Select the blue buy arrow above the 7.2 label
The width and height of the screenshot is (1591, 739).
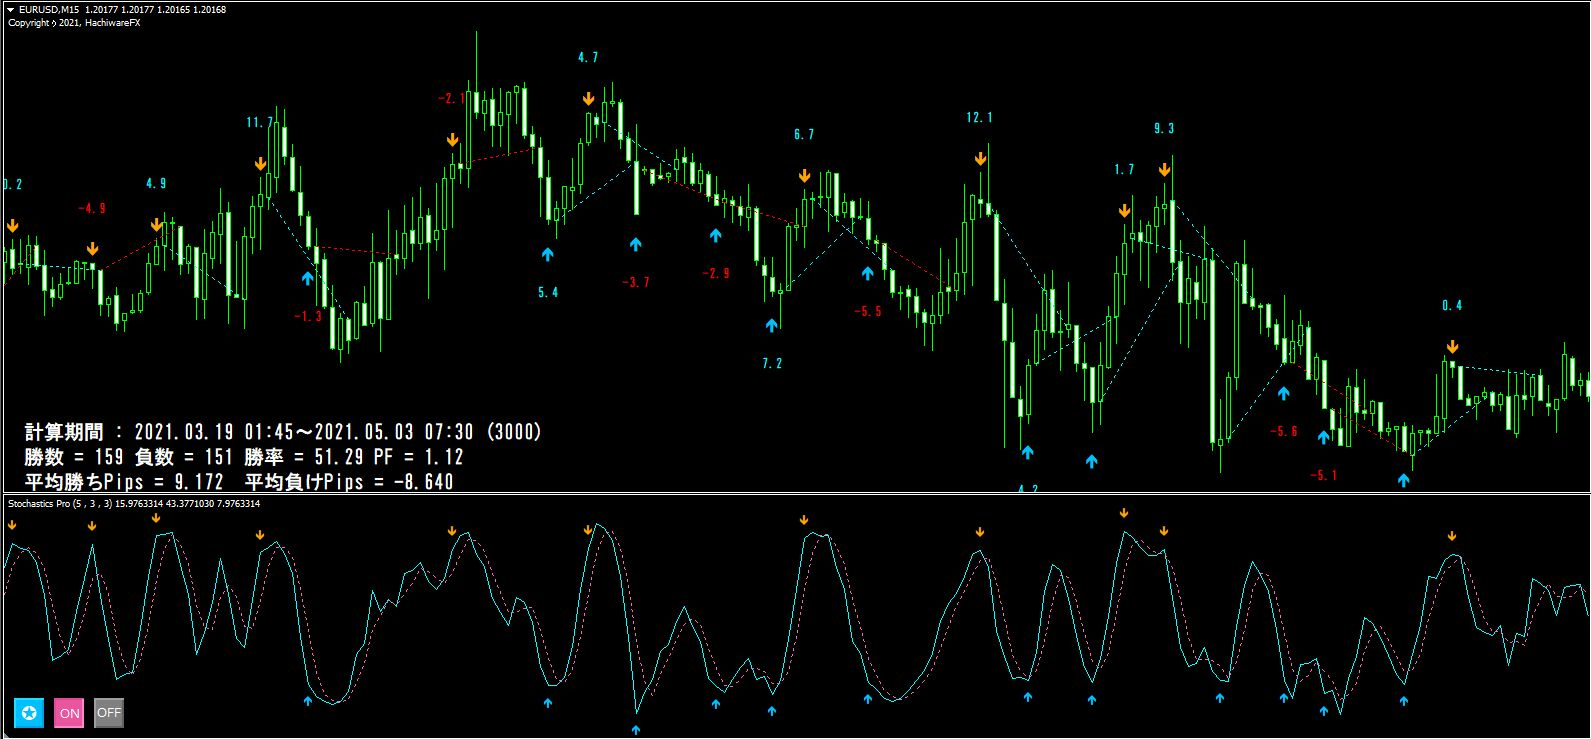point(771,325)
